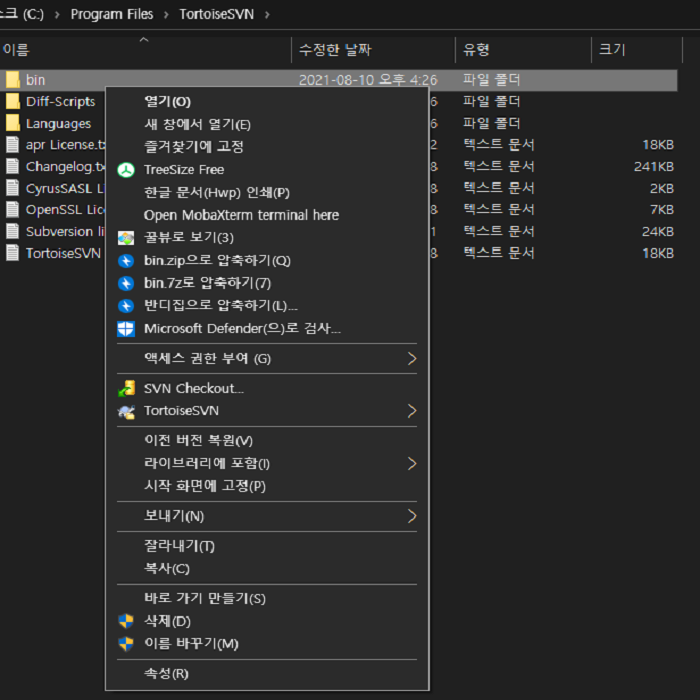The image size is (700, 700).
Task: Select the Languages folder icon
Action: 13,123
